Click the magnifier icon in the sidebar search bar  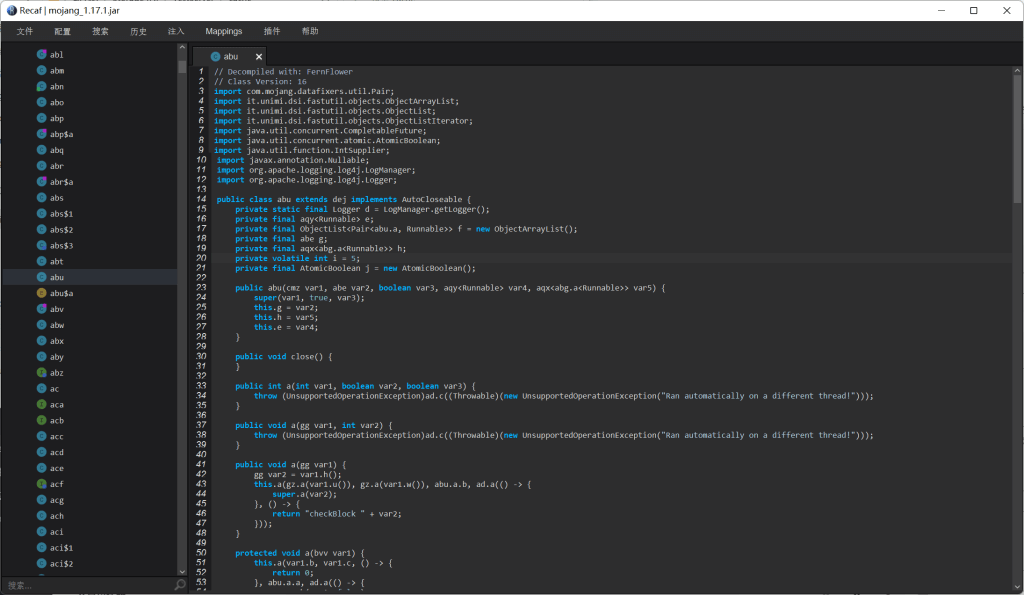pyautogui.click(x=180, y=584)
